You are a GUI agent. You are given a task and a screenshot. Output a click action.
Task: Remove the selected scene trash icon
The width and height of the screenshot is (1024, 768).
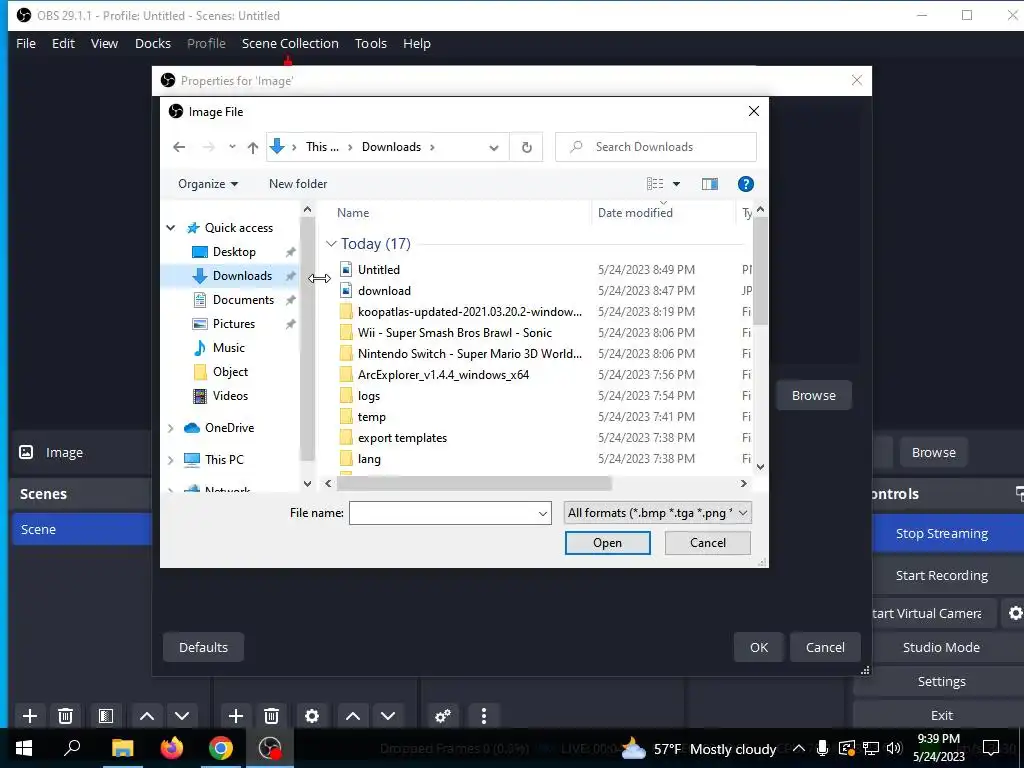(65, 716)
